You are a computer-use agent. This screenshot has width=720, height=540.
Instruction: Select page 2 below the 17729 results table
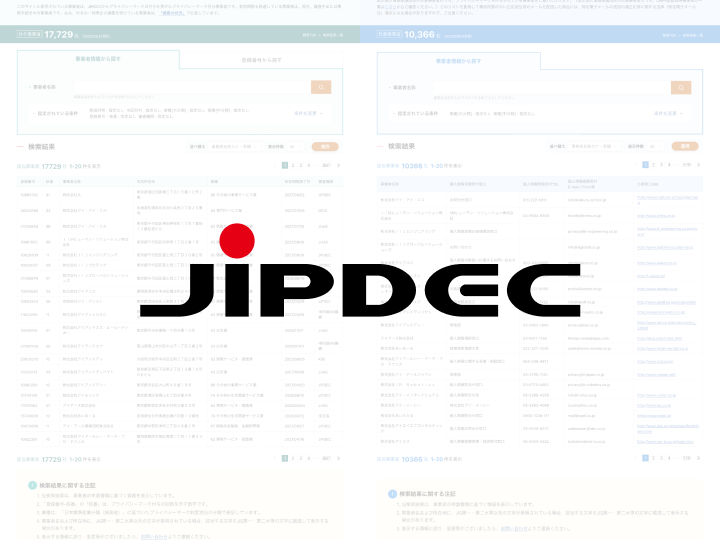[x=293, y=458]
